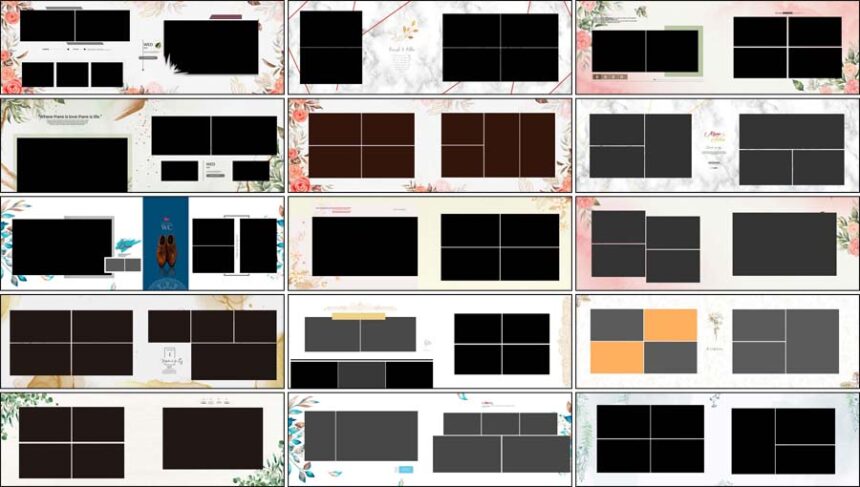Open the teal leaves template with grey placeholders
Viewport: 860px width, 487px height.
click(x=430, y=439)
